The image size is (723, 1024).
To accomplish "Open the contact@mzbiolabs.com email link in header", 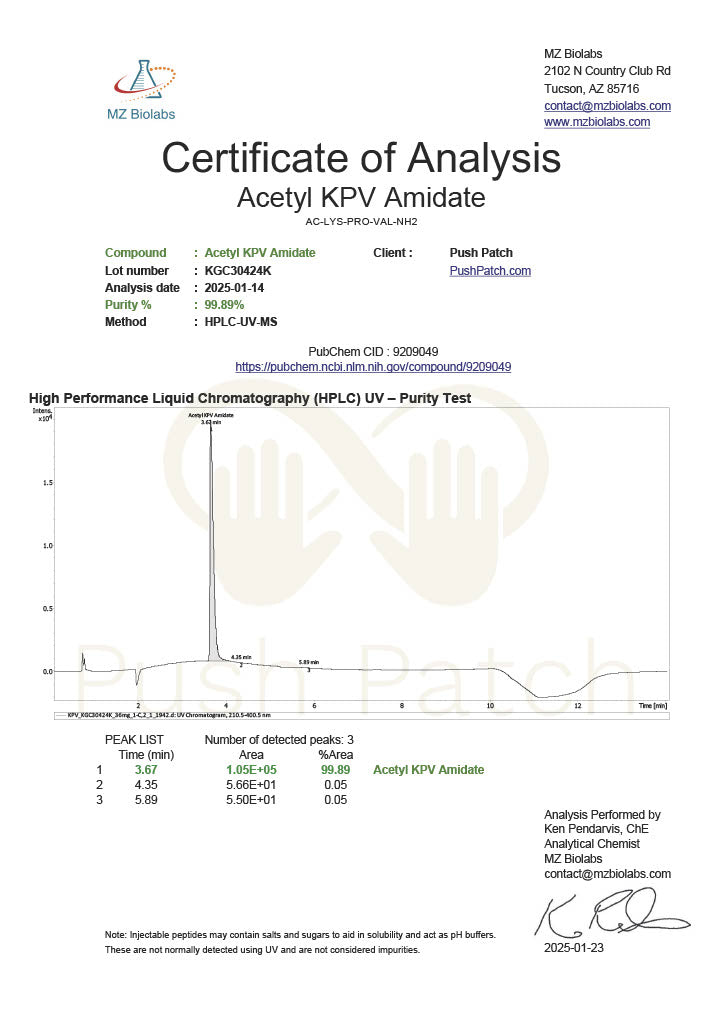I will 607,106.
